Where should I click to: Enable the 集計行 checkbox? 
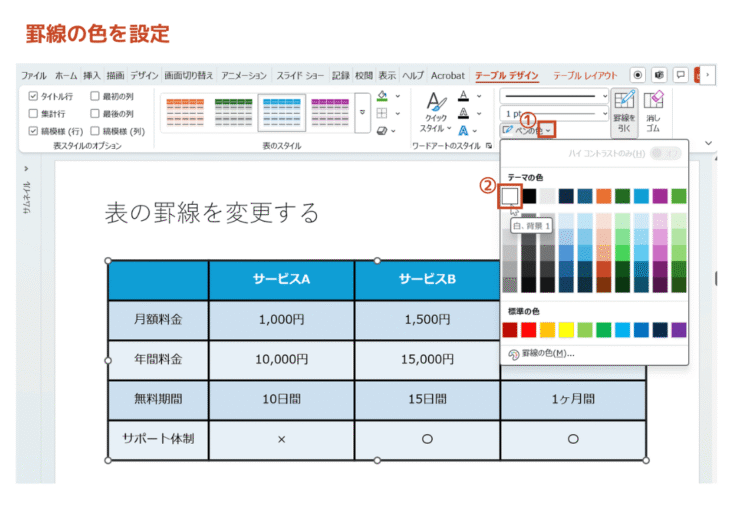[x=34, y=113]
